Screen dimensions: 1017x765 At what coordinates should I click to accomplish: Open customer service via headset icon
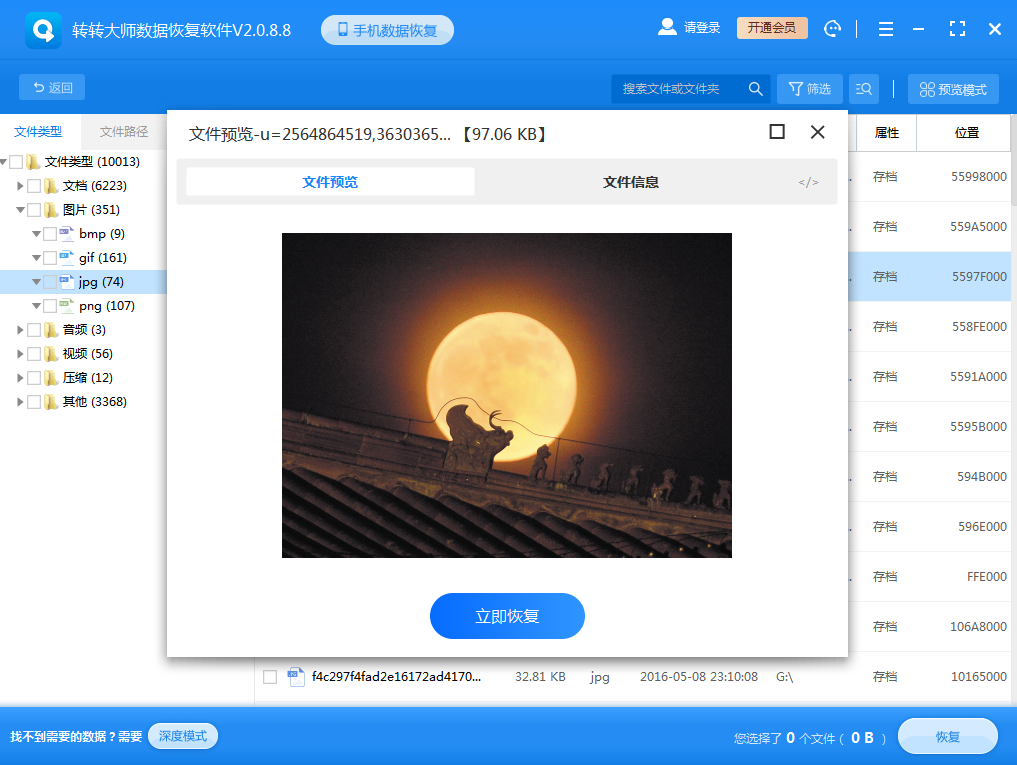832,28
